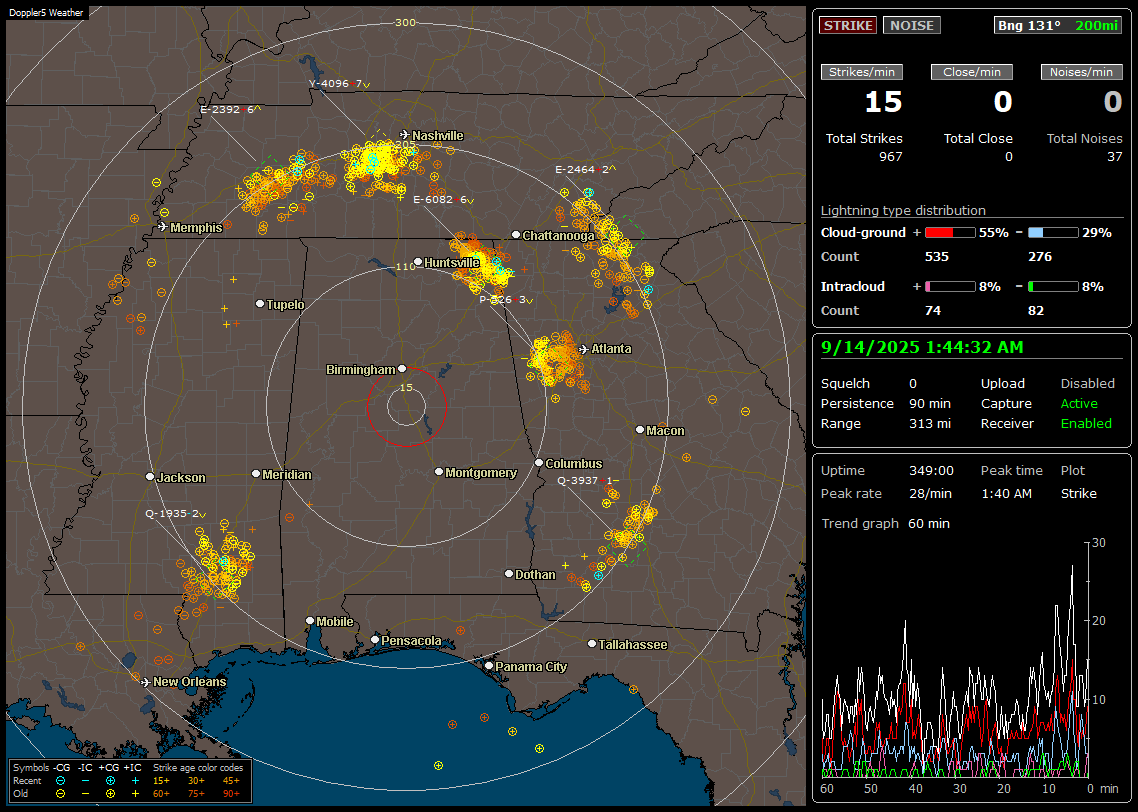Click the Persistence value 90 min
Screen dimensions: 1138x812
point(930,403)
